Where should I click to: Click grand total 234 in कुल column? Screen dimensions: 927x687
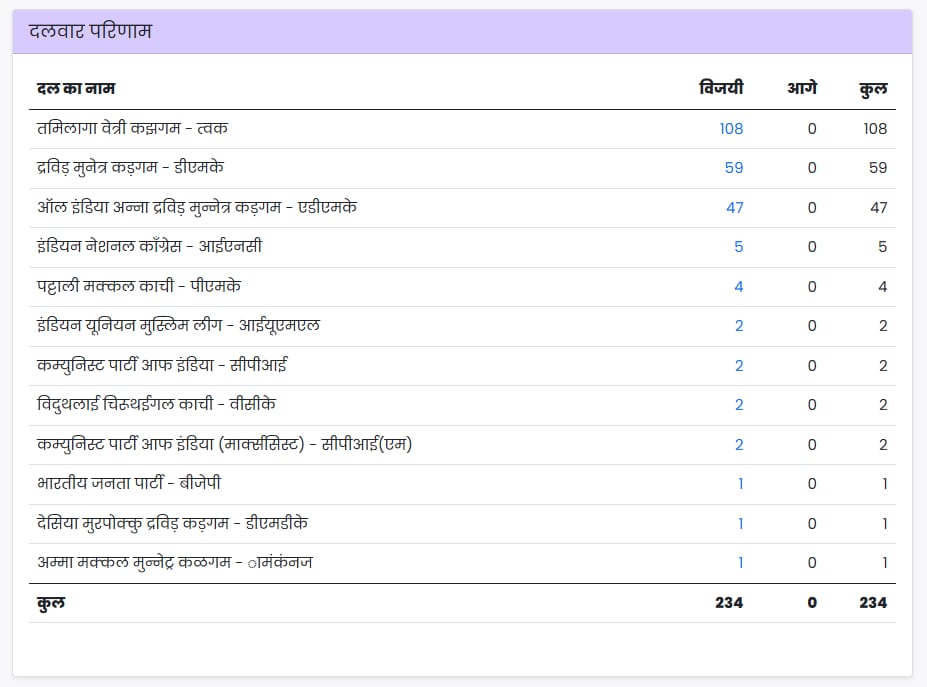tap(873, 603)
